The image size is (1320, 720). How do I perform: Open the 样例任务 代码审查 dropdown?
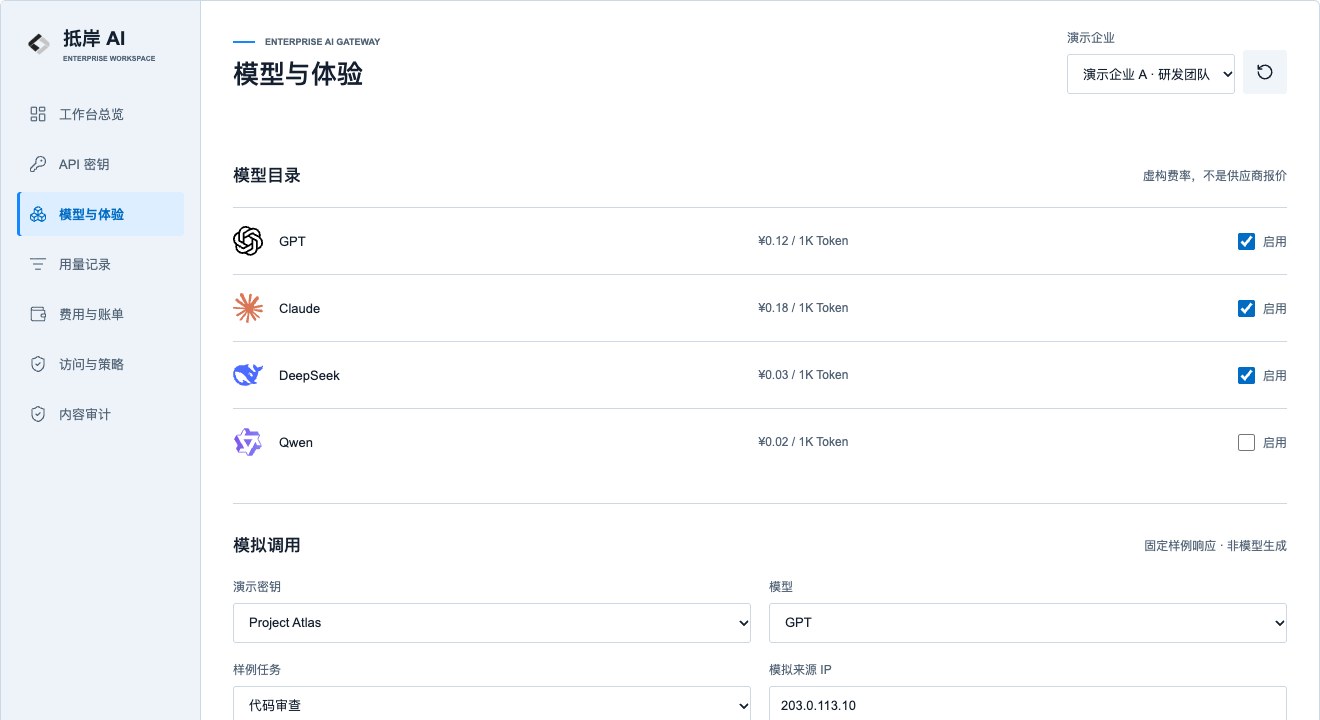(492, 704)
